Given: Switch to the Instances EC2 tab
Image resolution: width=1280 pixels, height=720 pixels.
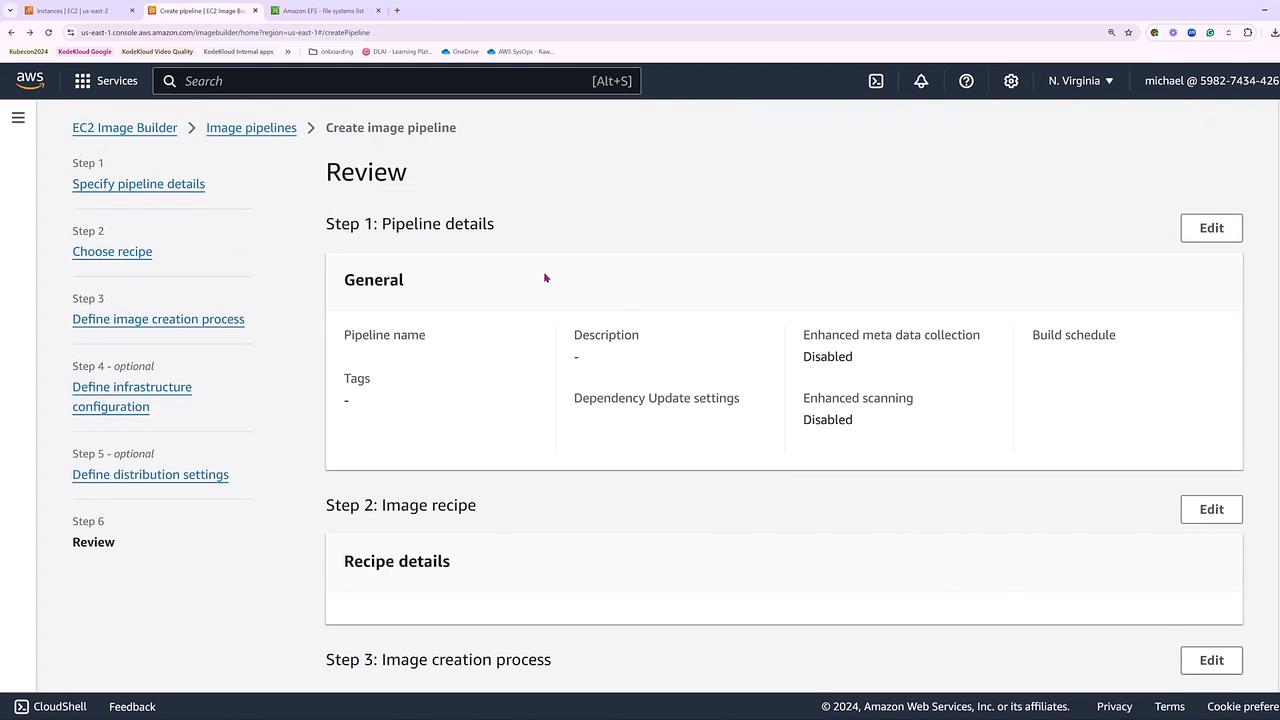Looking at the screenshot, I should (80, 11).
